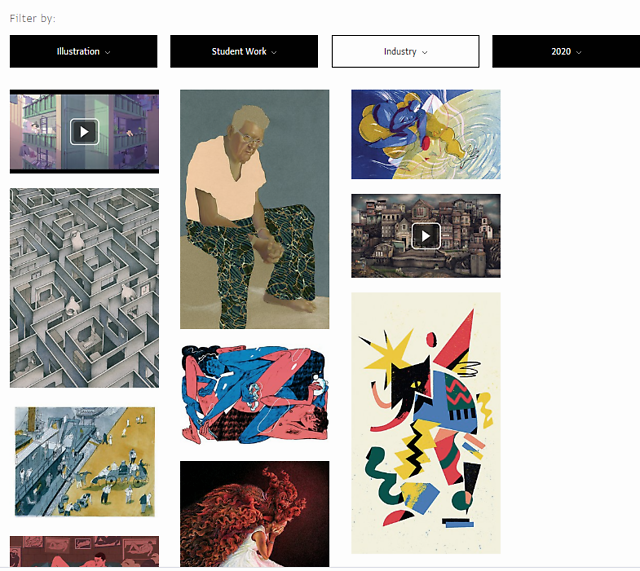Open the red-toned gallery wall artwork
The width and height of the screenshot is (640, 571).
point(84,551)
